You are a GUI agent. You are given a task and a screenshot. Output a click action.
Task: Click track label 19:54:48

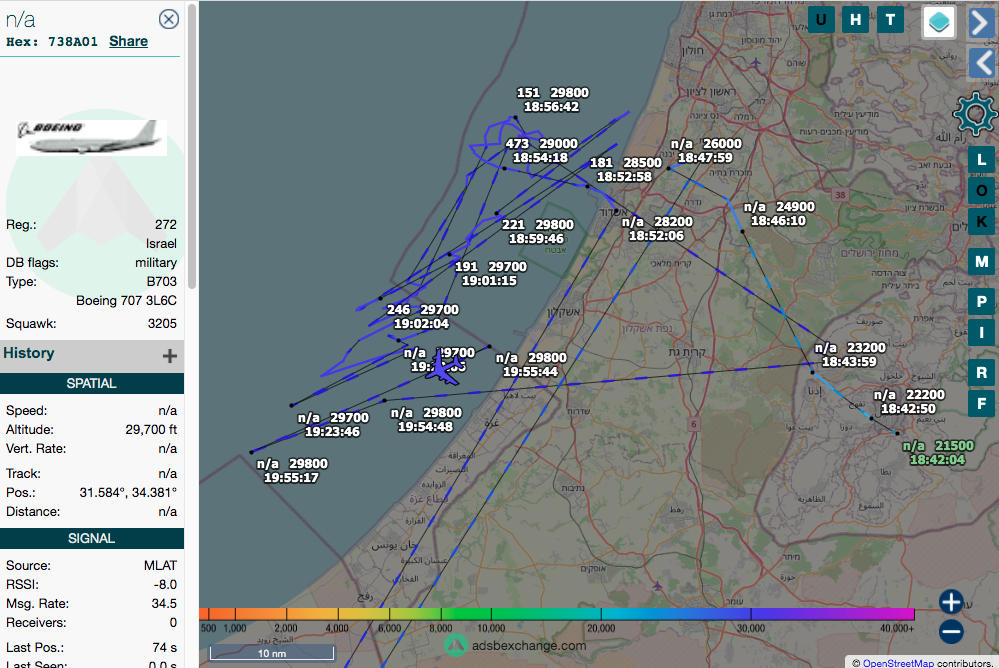pyautogui.click(x=426, y=427)
